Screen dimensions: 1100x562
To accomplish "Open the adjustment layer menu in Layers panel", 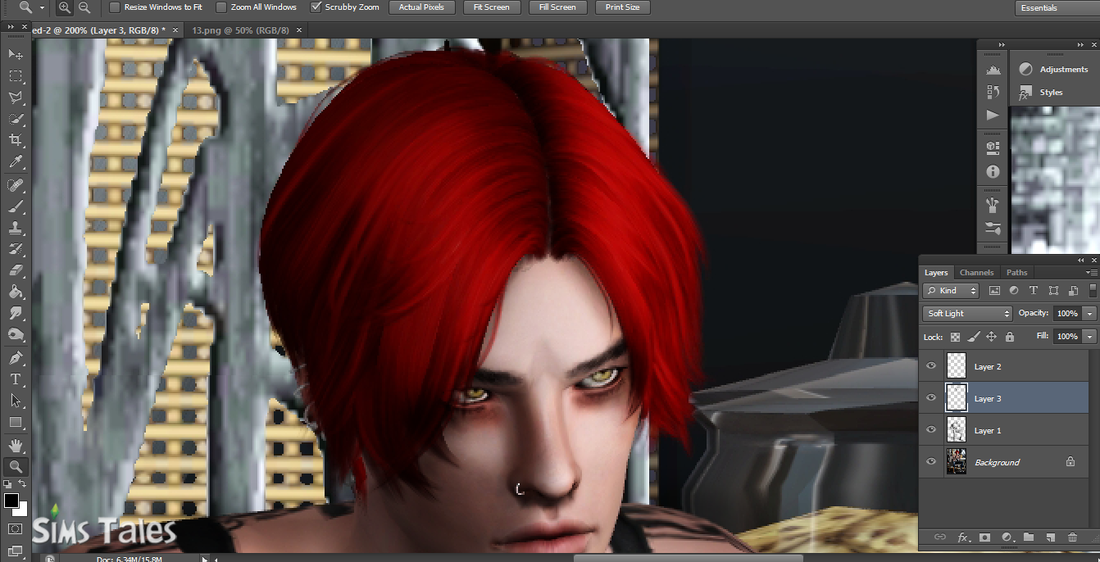I will click(1007, 537).
